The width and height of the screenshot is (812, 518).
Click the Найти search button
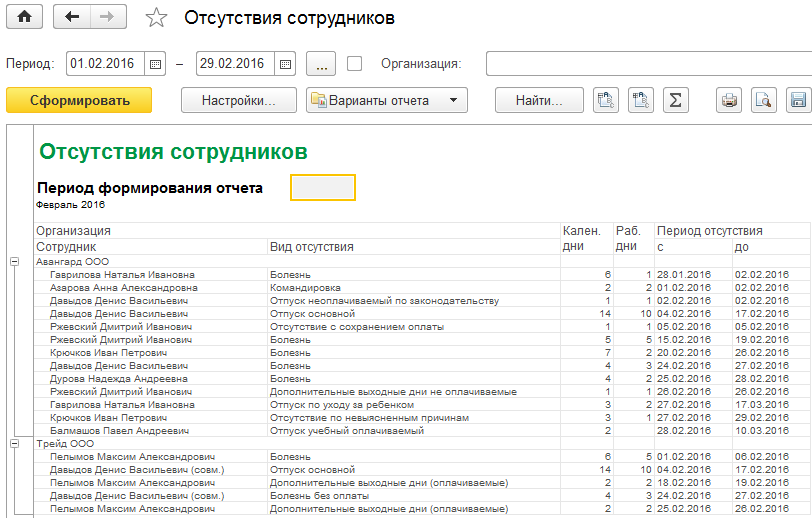pos(539,100)
